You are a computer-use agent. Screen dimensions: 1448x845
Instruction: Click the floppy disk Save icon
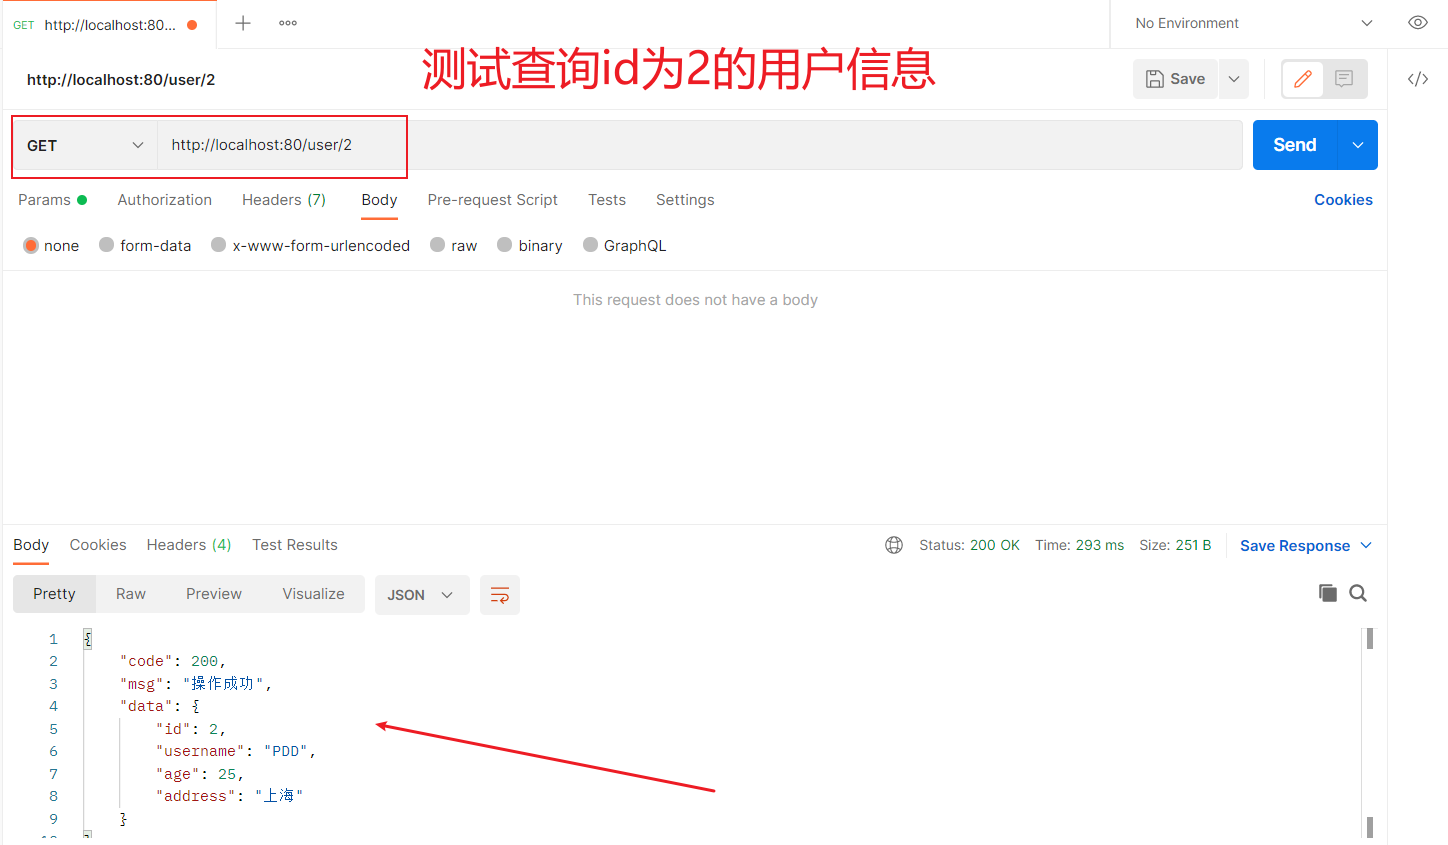pos(1155,79)
